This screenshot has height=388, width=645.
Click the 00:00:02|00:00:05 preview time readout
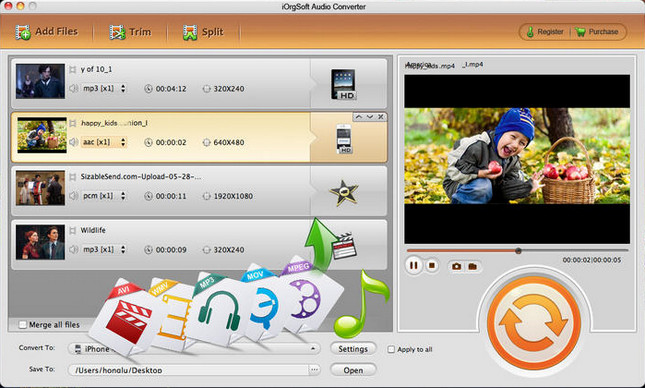[x=592, y=260]
